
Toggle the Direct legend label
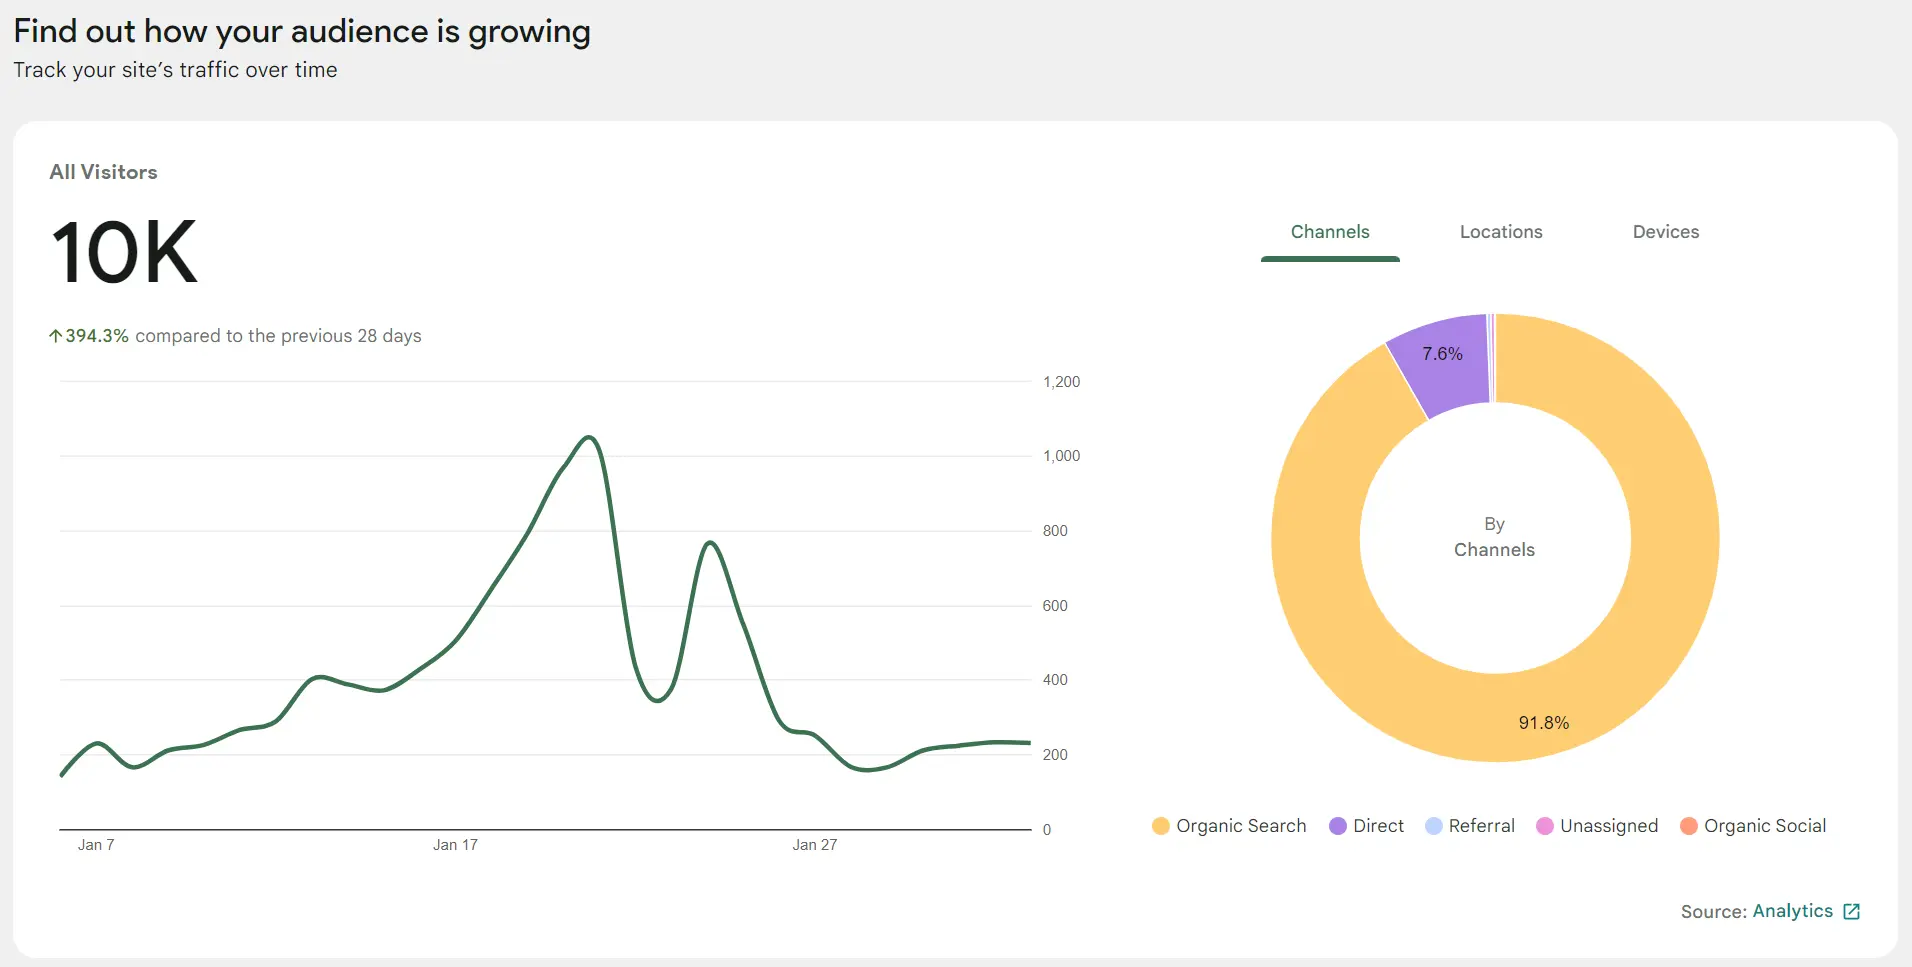(1378, 826)
